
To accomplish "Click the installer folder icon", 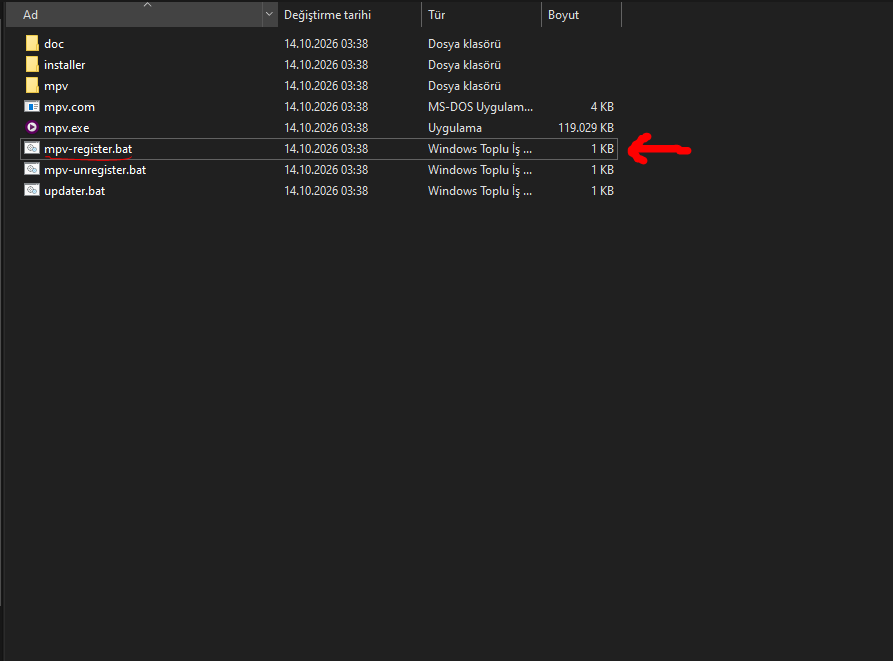I will click(32, 64).
